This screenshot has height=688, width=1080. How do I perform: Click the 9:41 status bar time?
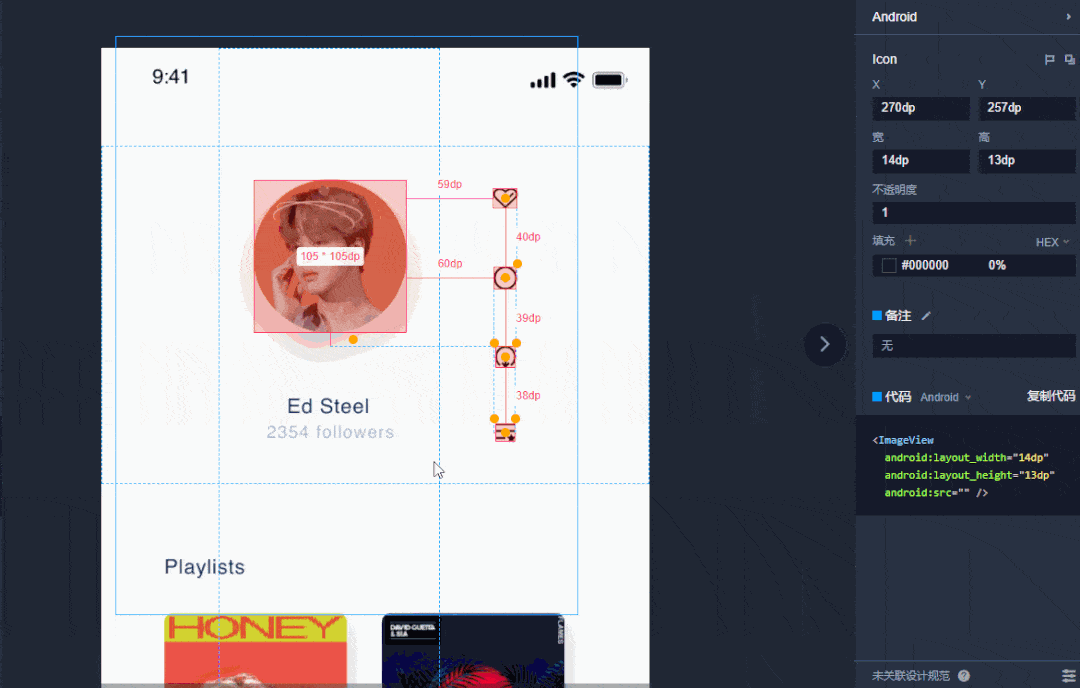pos(170,76)
